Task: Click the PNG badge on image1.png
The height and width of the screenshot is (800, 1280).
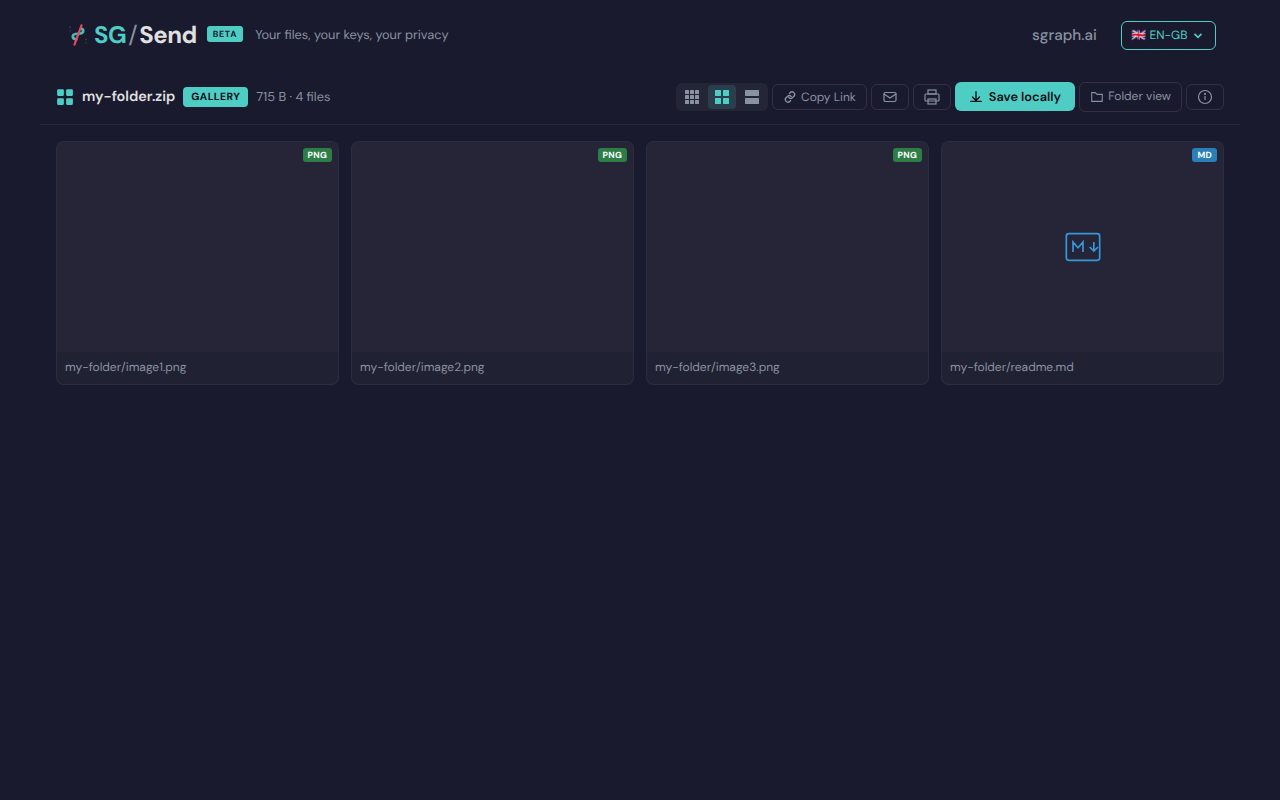Action: coord(317,155)
